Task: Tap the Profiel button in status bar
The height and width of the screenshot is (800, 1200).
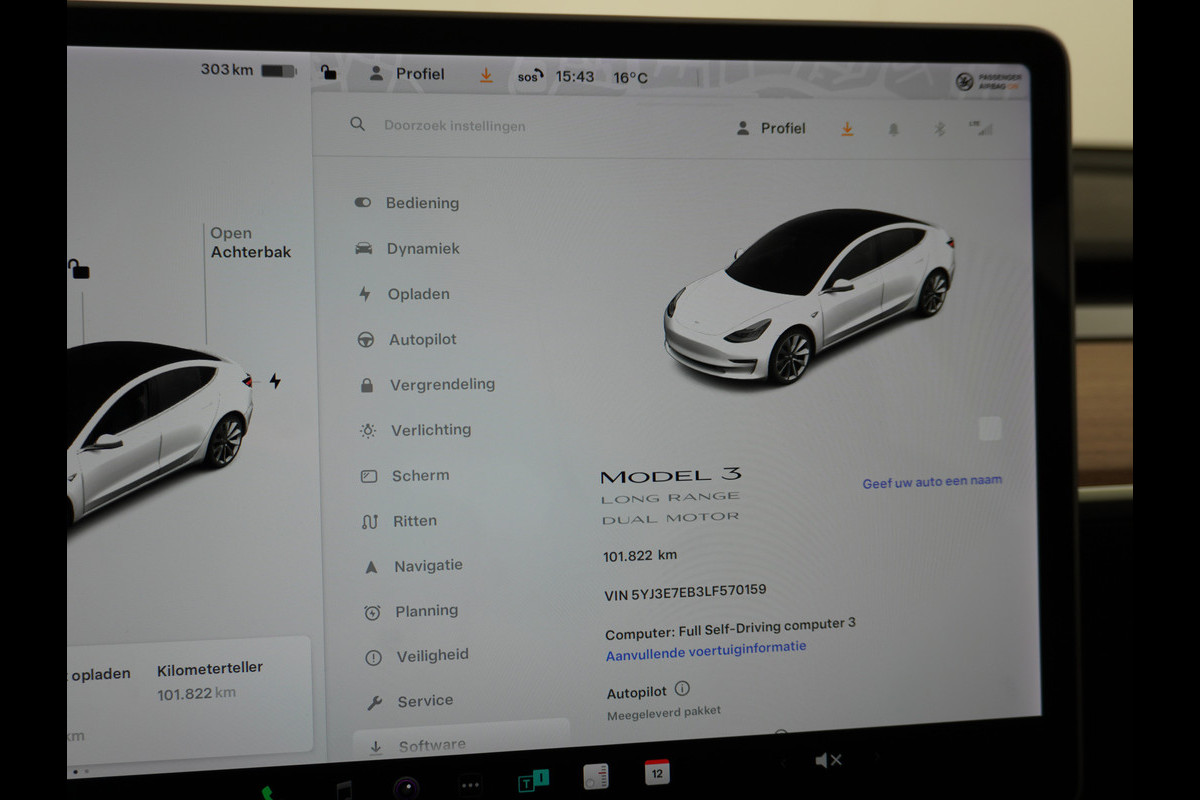Action: point(407,74)
